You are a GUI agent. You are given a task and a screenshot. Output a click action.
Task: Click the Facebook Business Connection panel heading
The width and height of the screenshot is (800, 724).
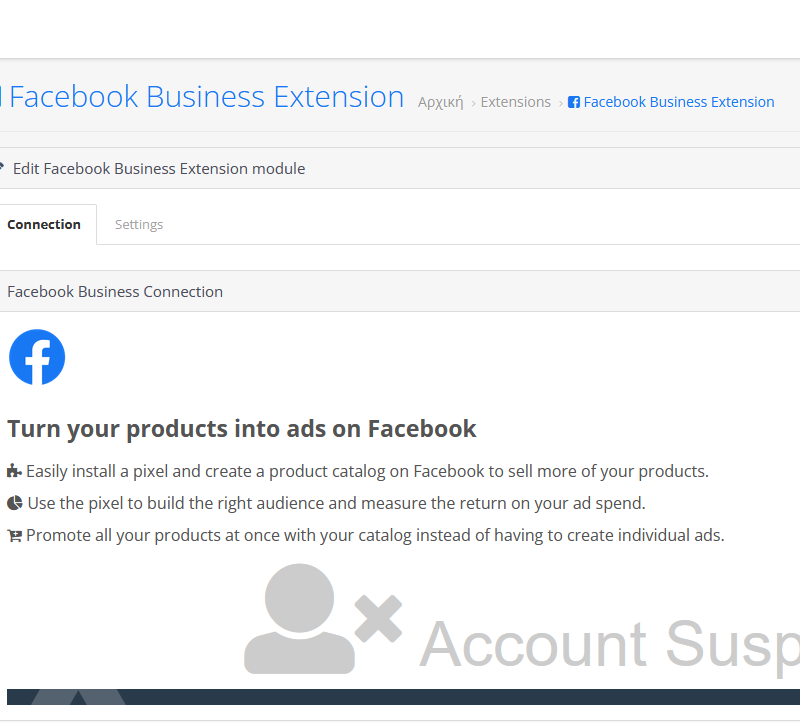pyautogui.click(x=115, y=292)
